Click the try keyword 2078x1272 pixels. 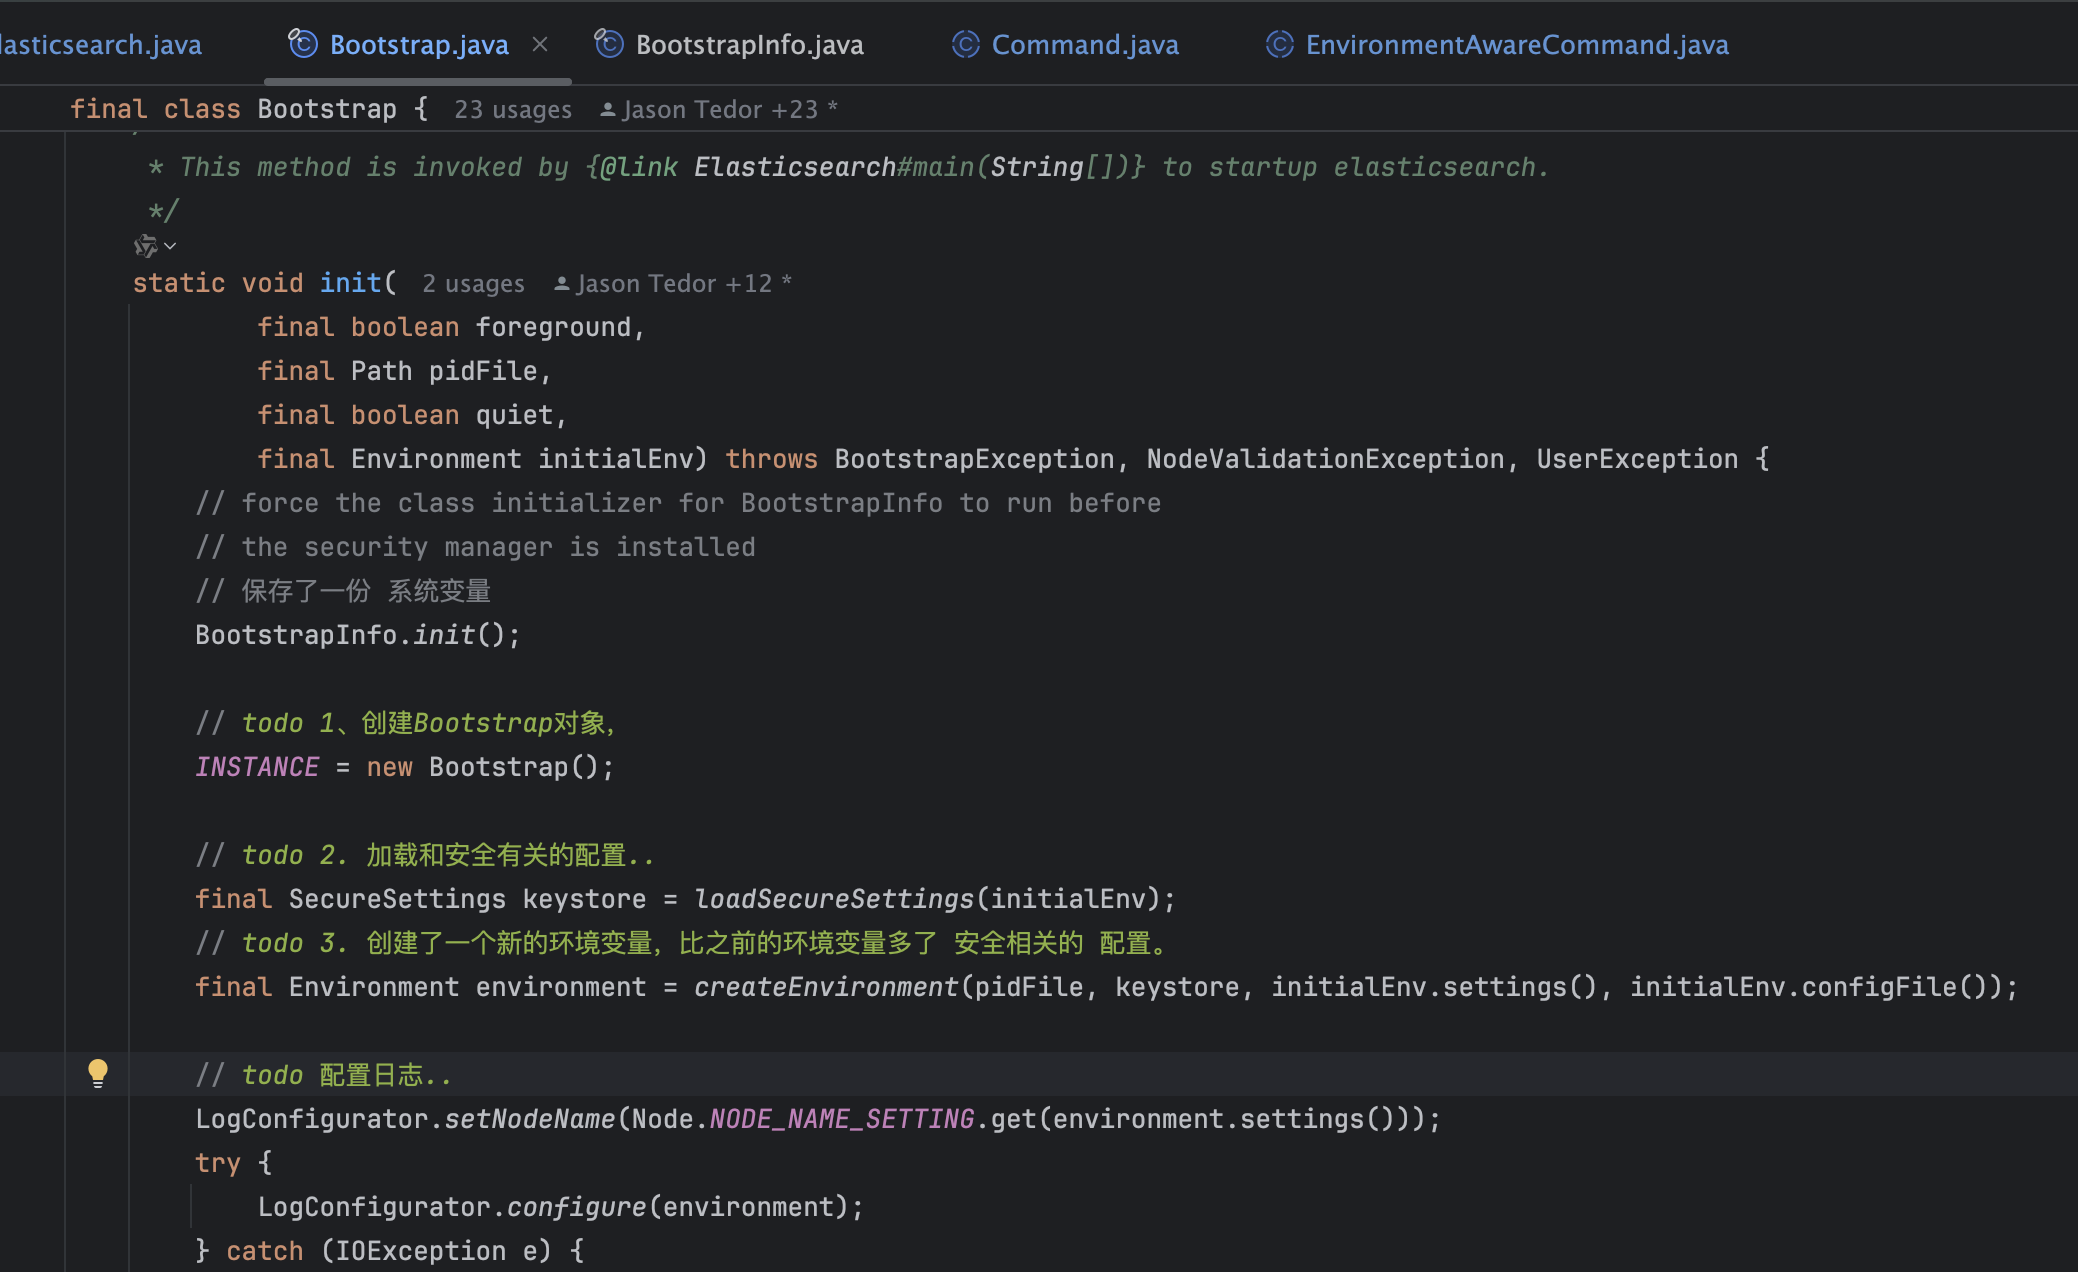(x=218, y=1163)
